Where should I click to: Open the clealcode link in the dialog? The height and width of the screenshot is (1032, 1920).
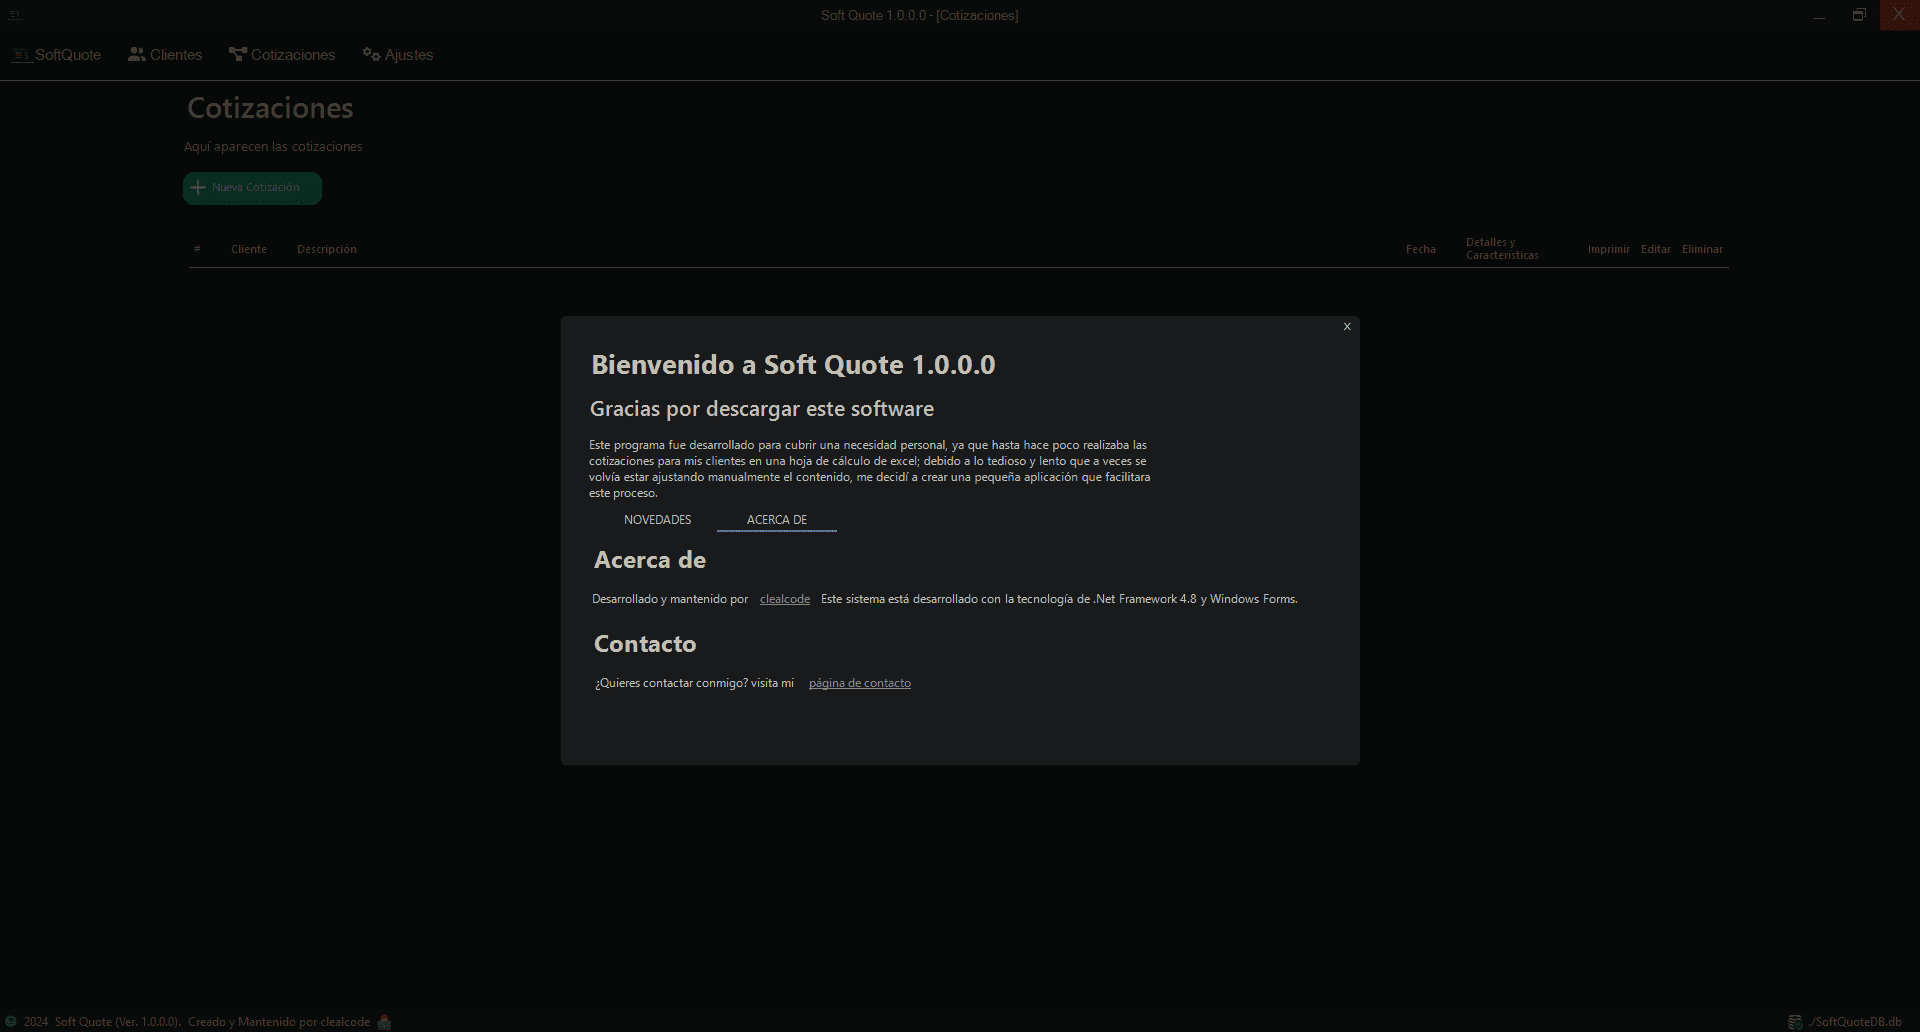(x=785, y=599)
